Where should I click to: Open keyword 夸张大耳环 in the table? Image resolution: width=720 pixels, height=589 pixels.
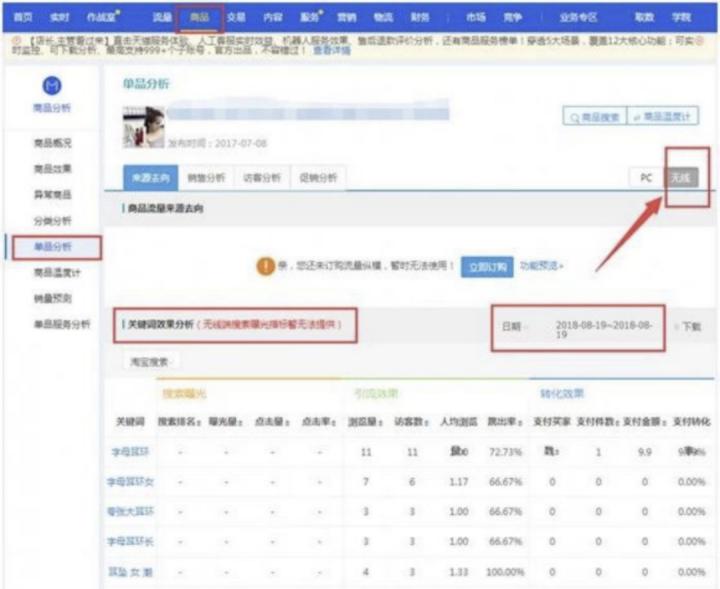[131, 511]
